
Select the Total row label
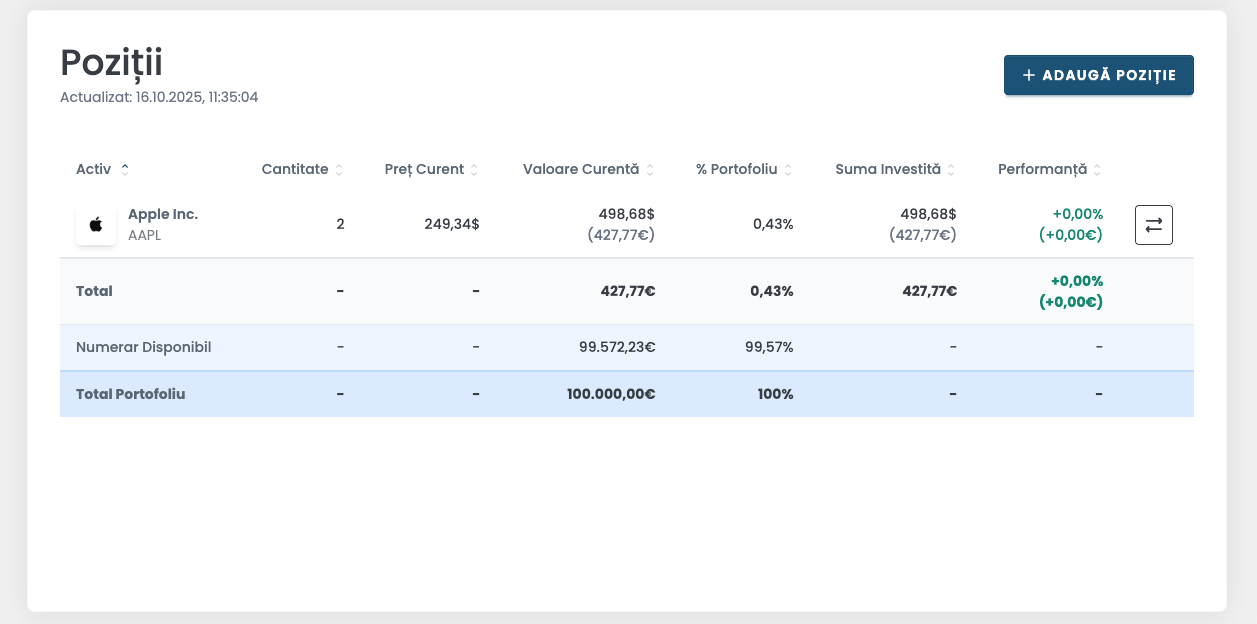click(94, 291)
